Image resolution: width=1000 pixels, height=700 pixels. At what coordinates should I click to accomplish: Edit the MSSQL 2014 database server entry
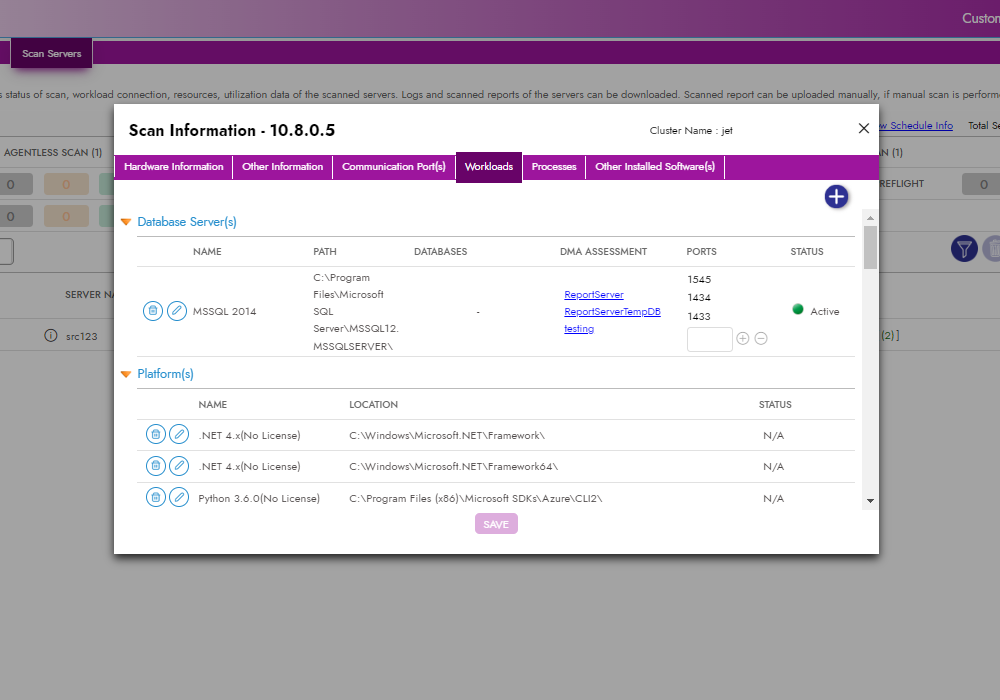[x=177, y=311]
